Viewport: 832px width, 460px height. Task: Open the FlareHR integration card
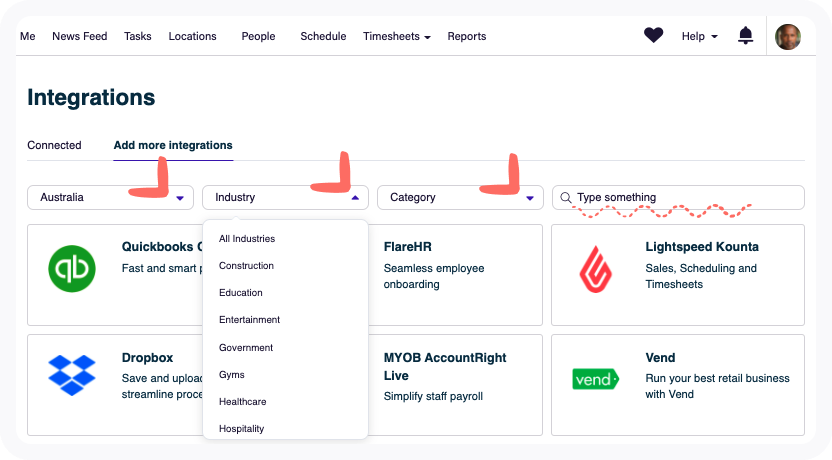pos(455,275)
